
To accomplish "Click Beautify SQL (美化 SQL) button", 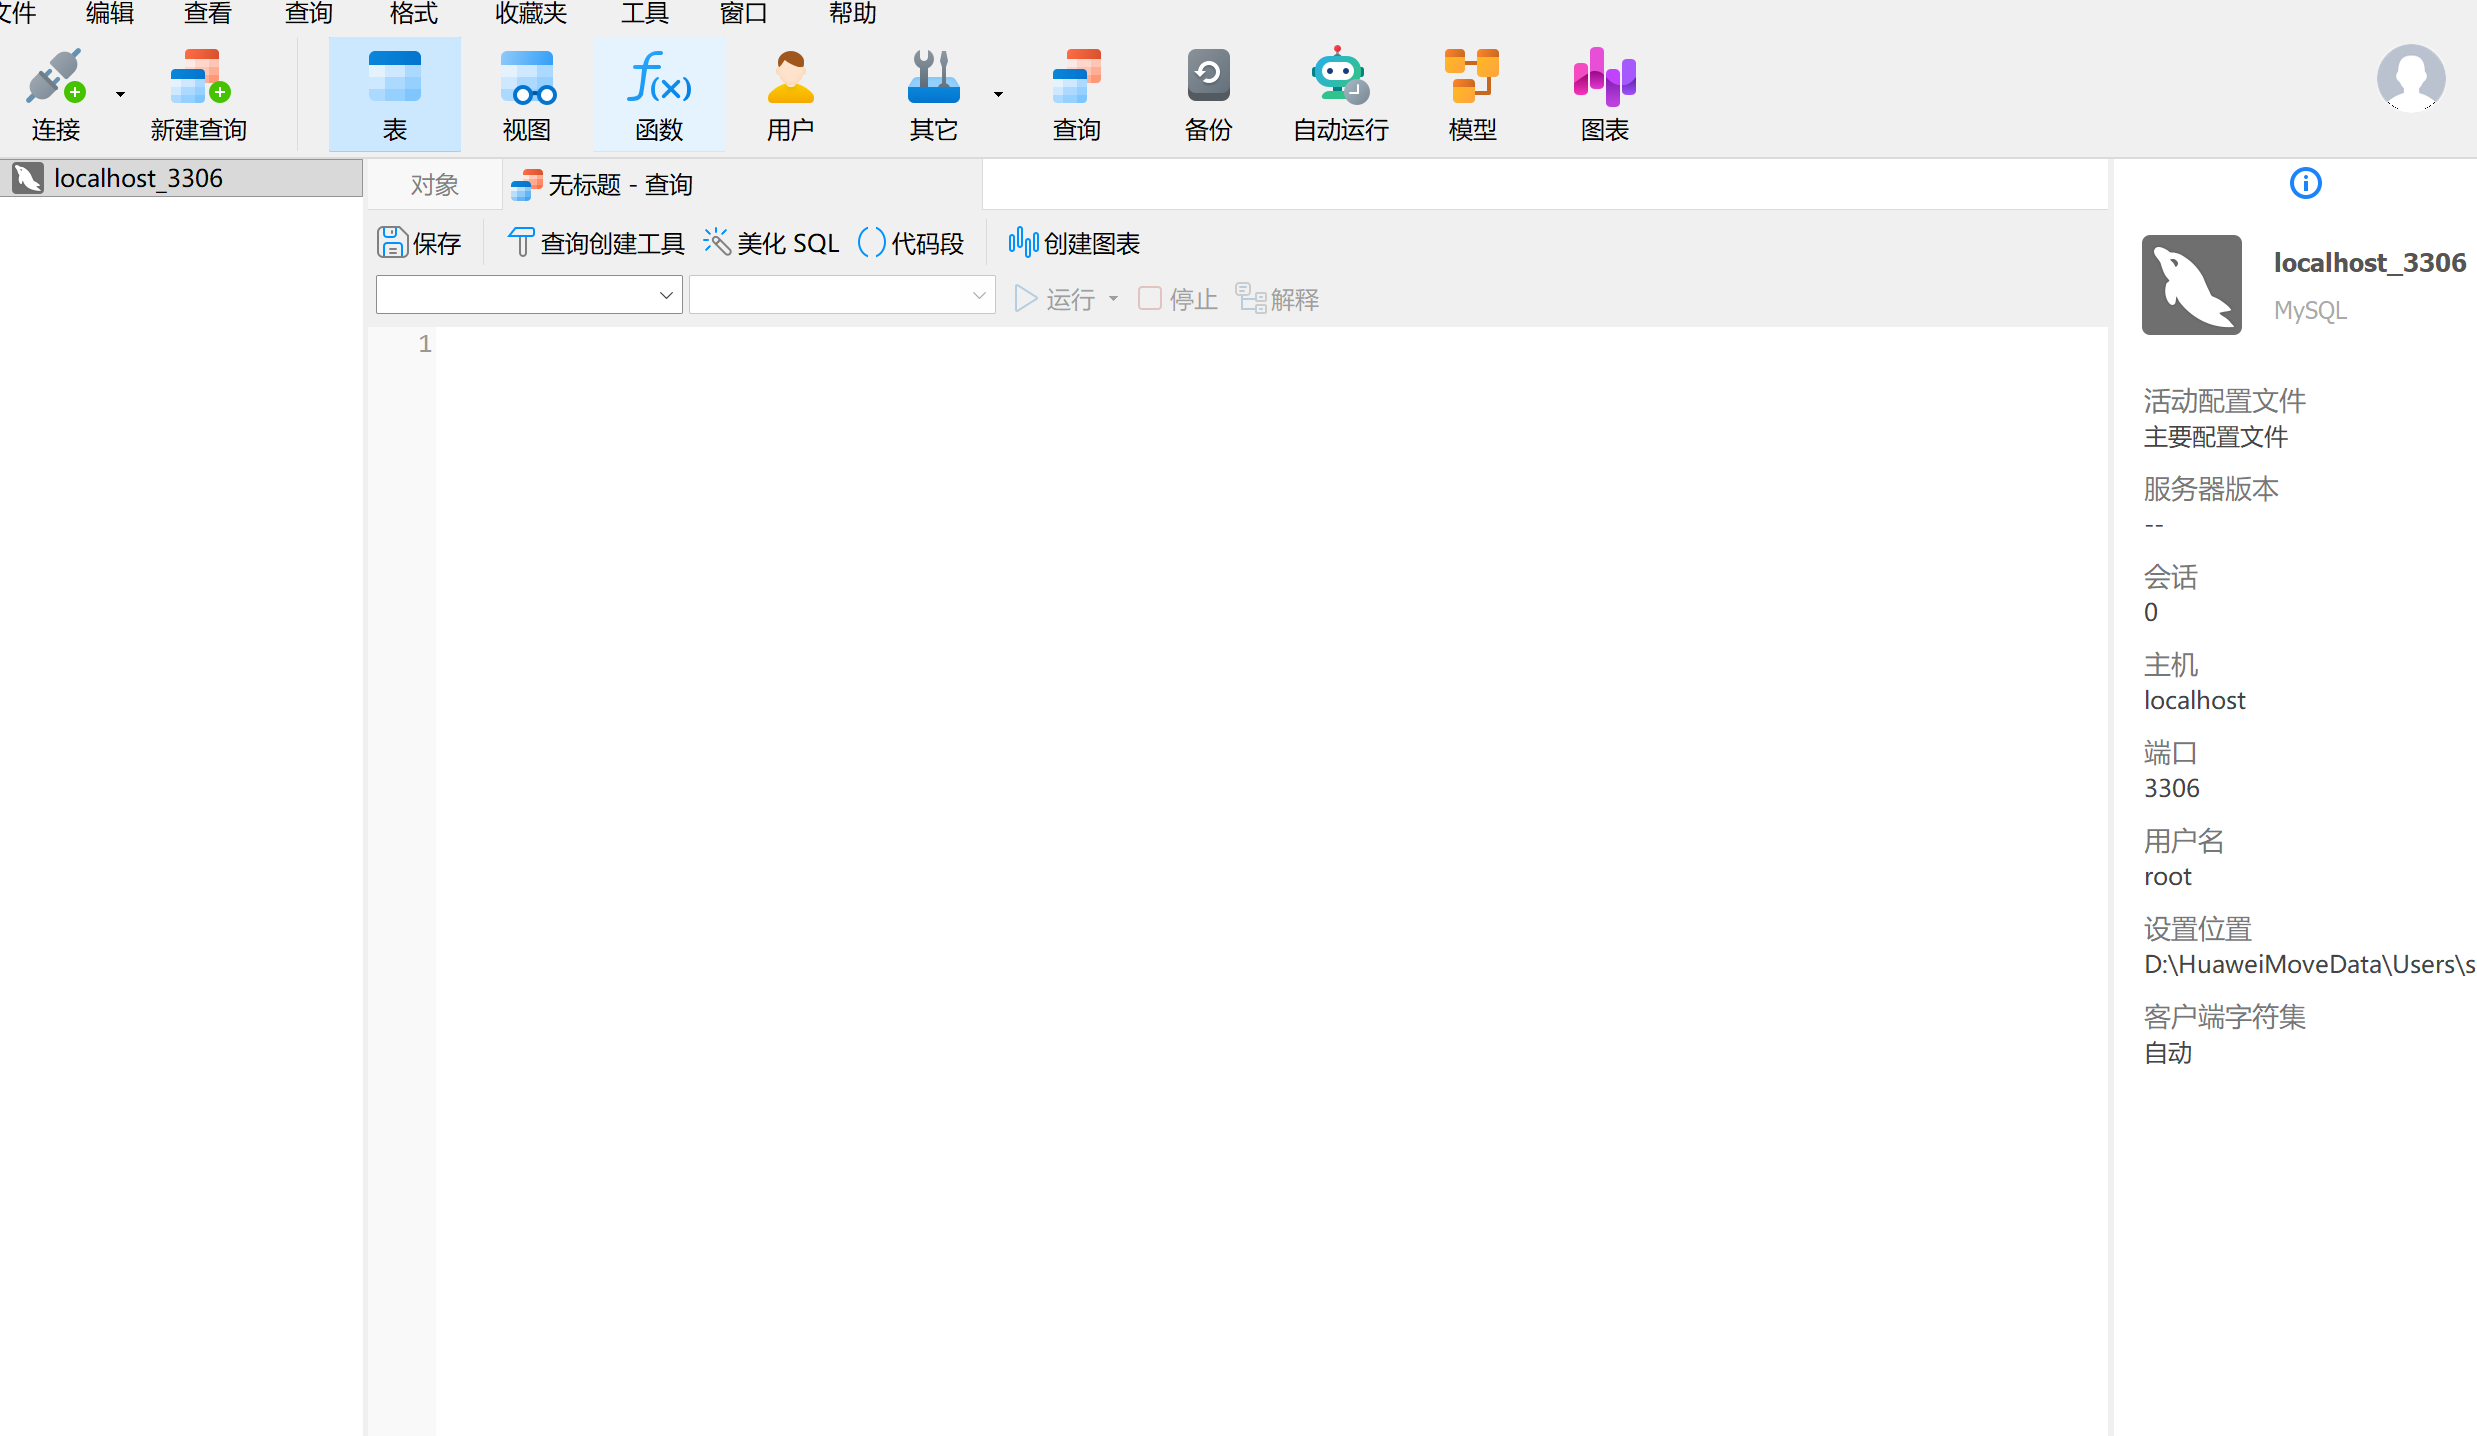I will tap(771, 243).
